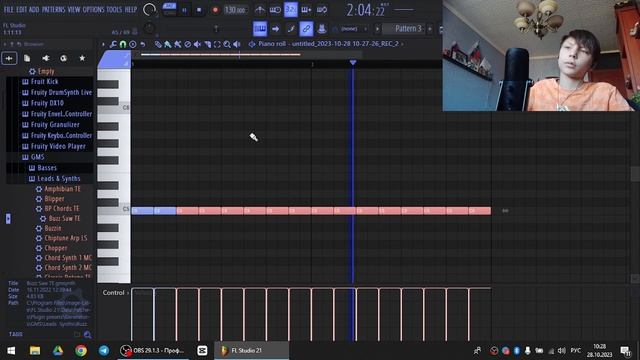The height and width of the screenshot is (360, 640).
Task: Toggle the overdub recording icon
Action: pyautogui.click(x=306, y=9)
